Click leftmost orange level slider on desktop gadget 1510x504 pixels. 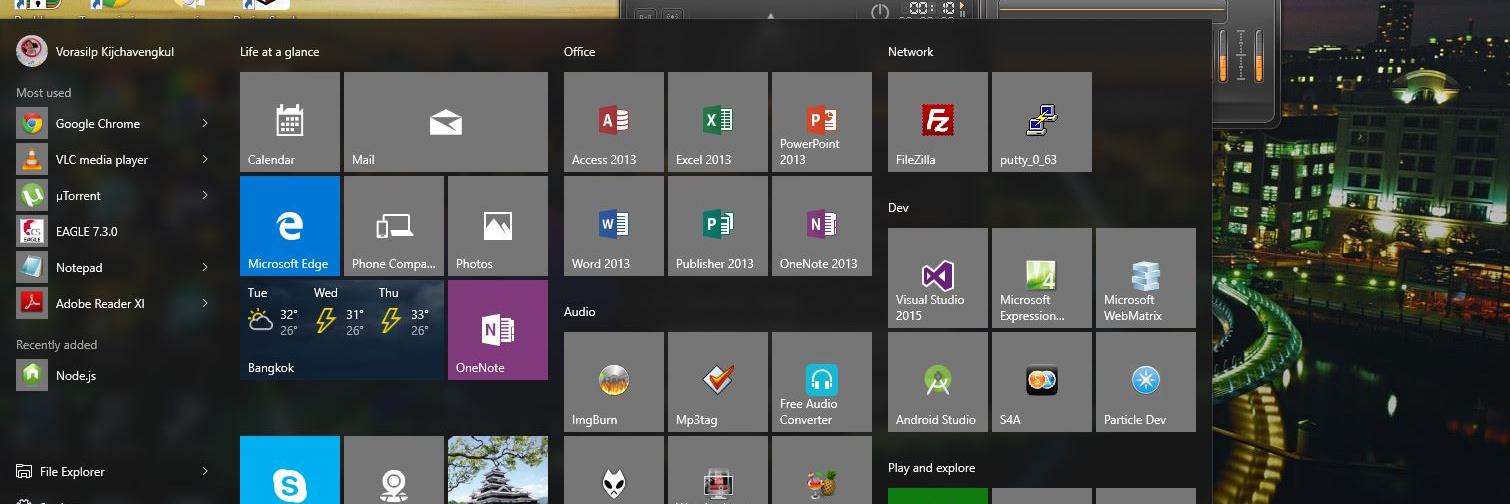pyautogui.click(x=1222, y=56)
